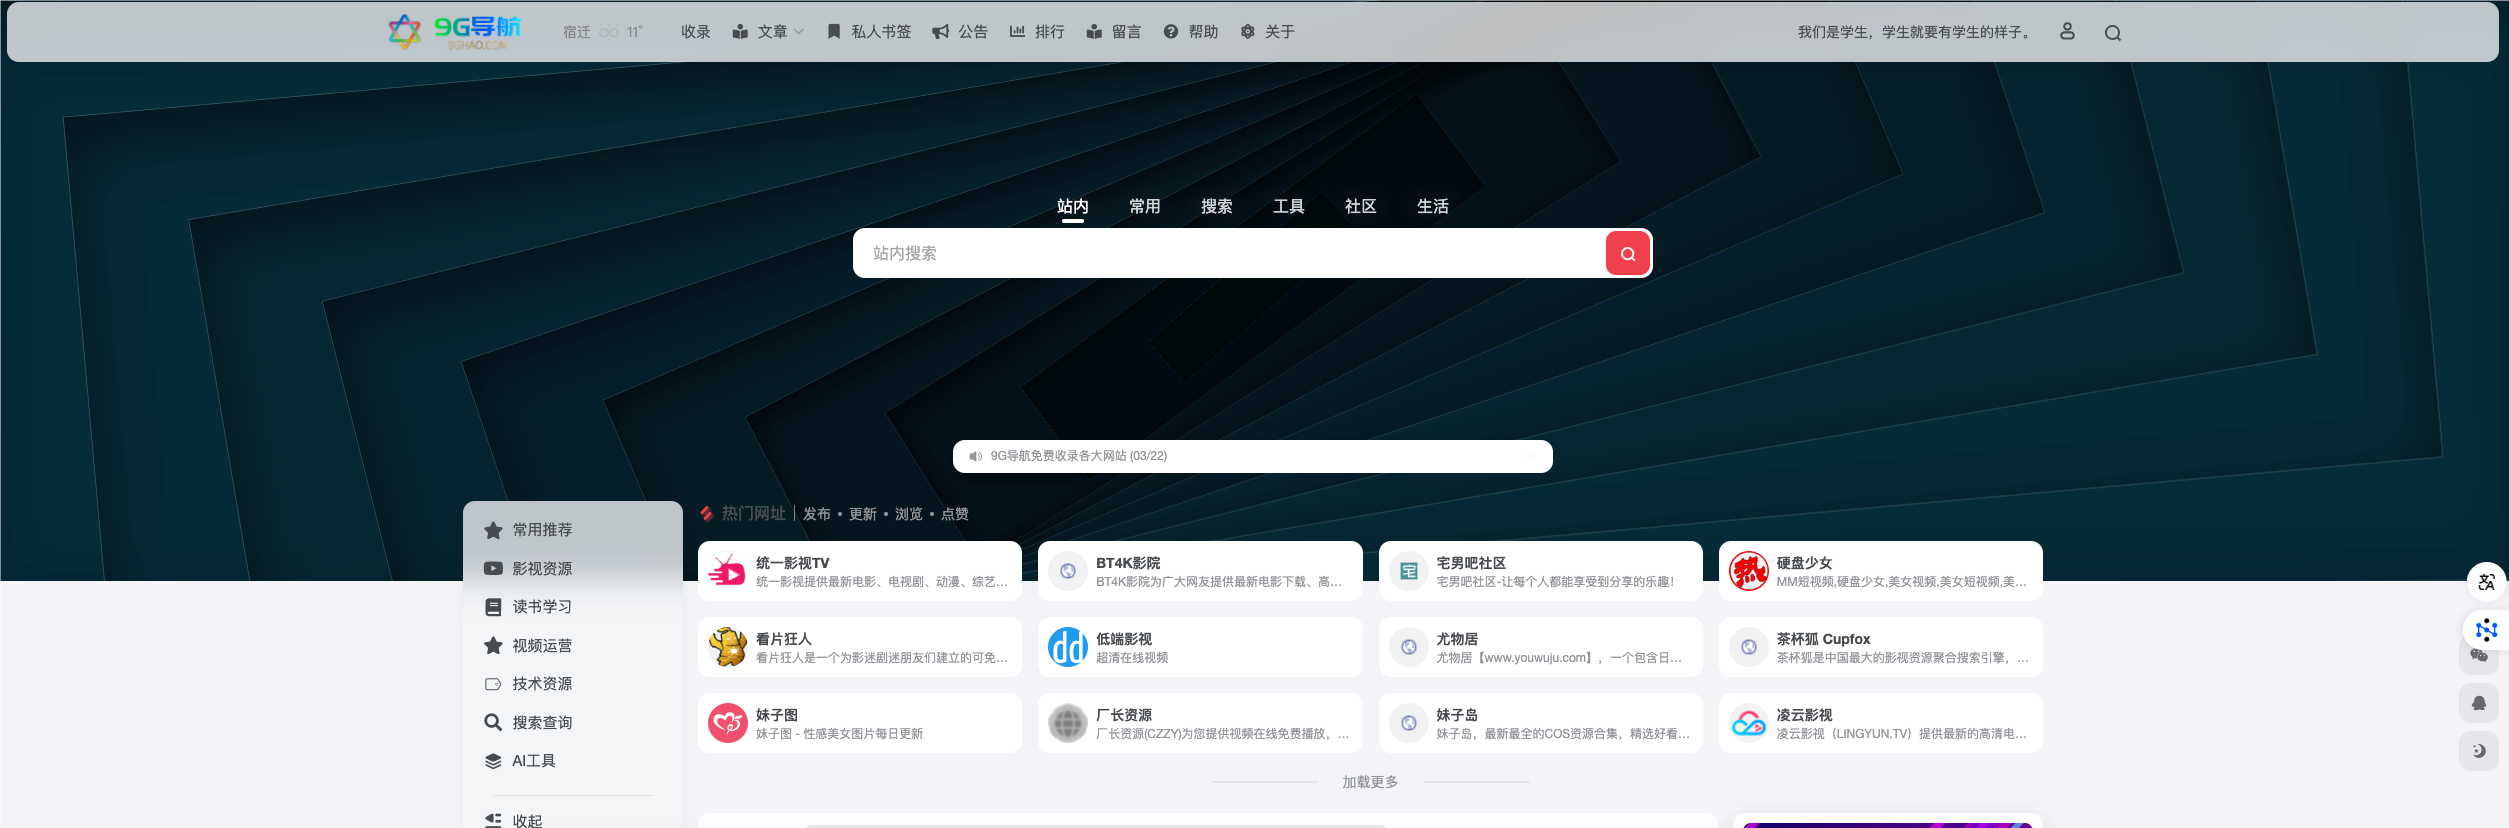Open the 9G导航免费收录各大网站 announcement
The height and width of the screenshot is (828, 2509).
[x=1079, y=456]
